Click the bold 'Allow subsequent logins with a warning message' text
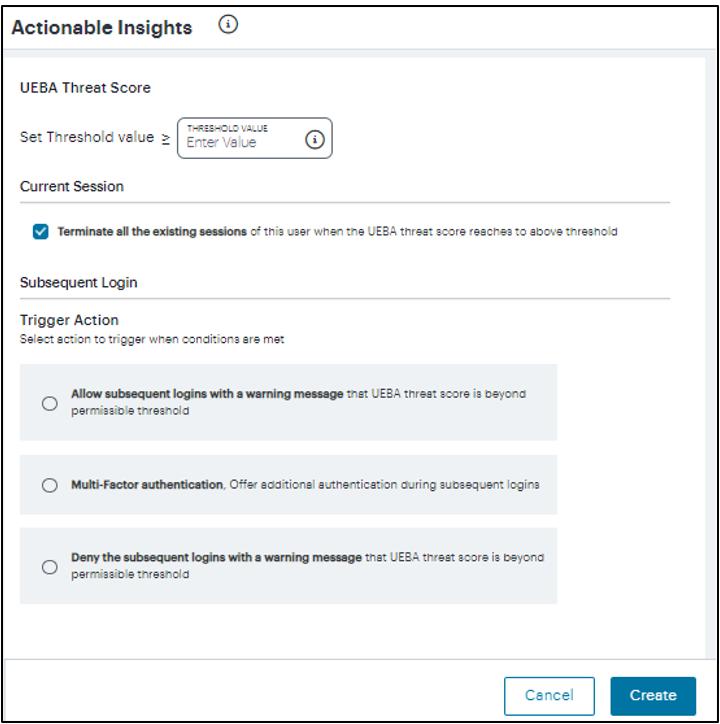720x724 pixels. (207, 394)
